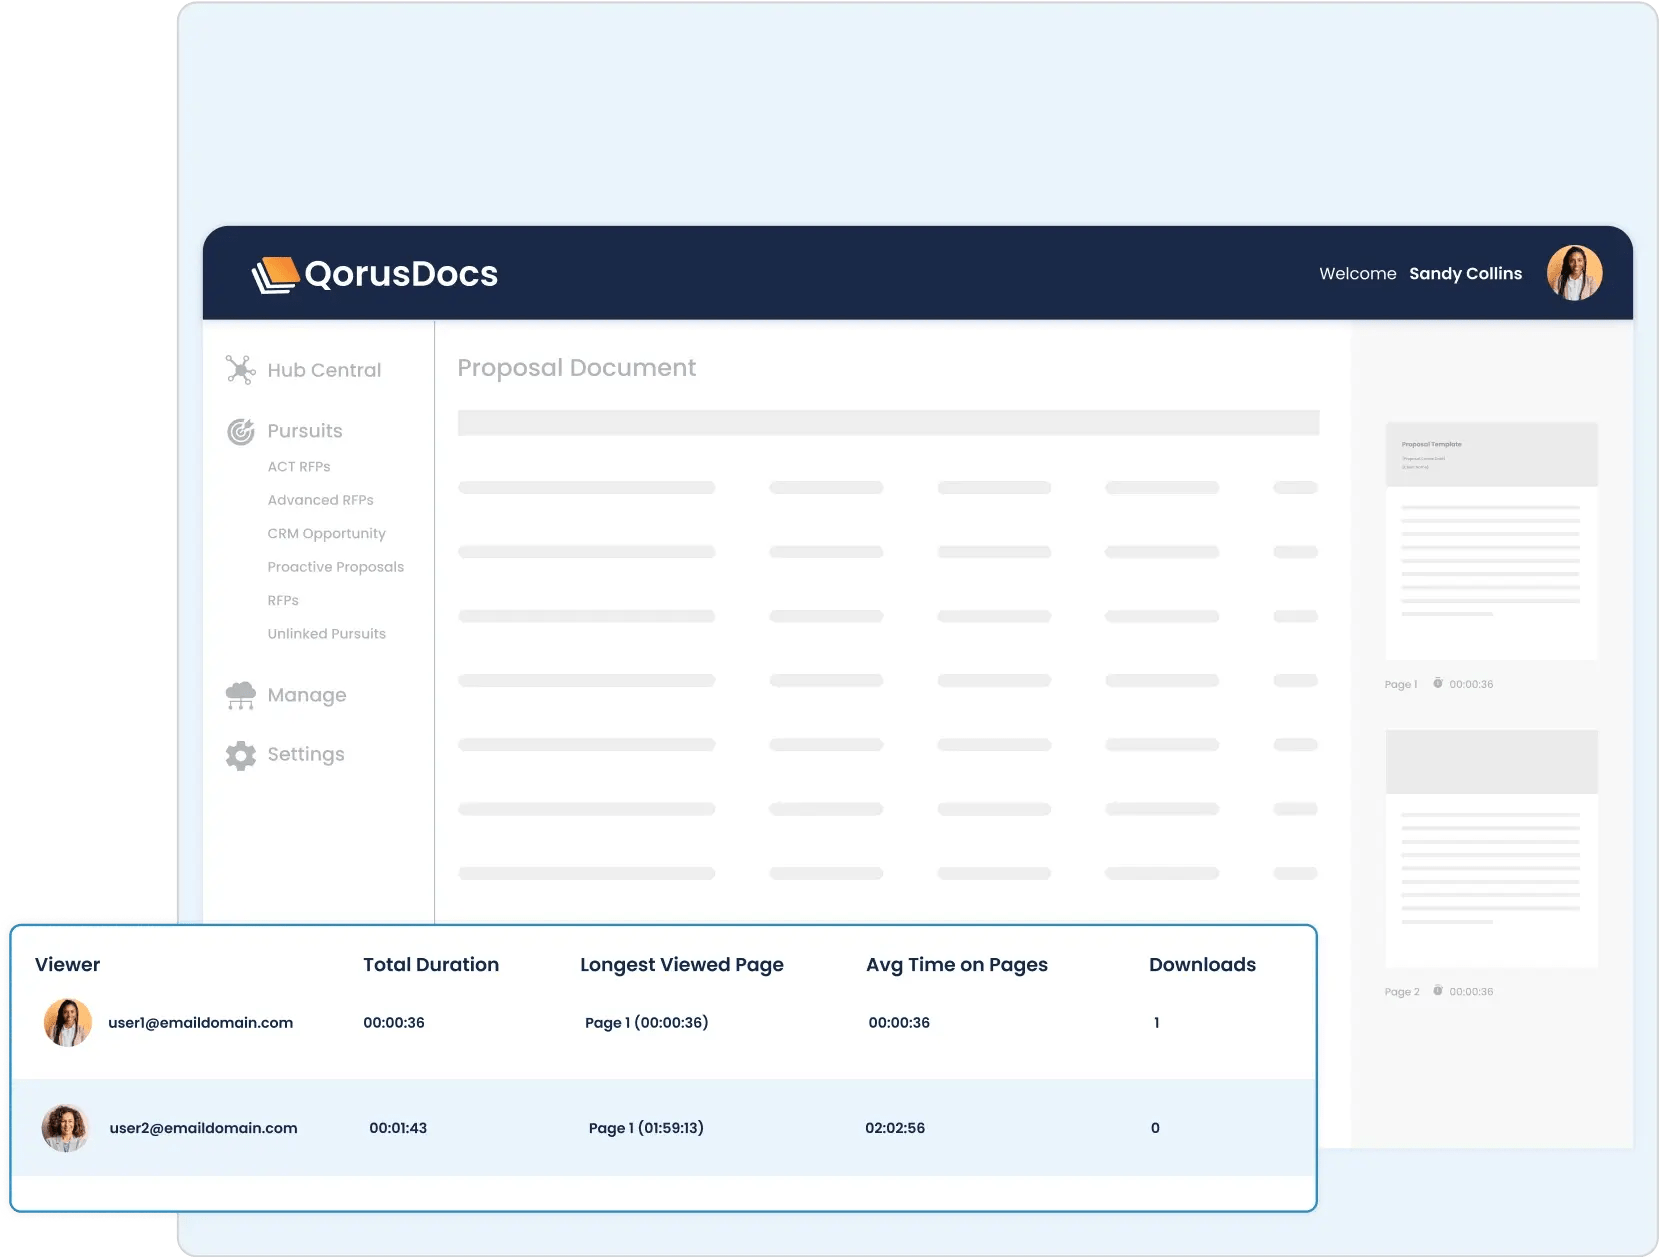Viewport: 1659px width, 1257px height.
Task: Select CRM Opportunity
Action: [x=327, y=533]
